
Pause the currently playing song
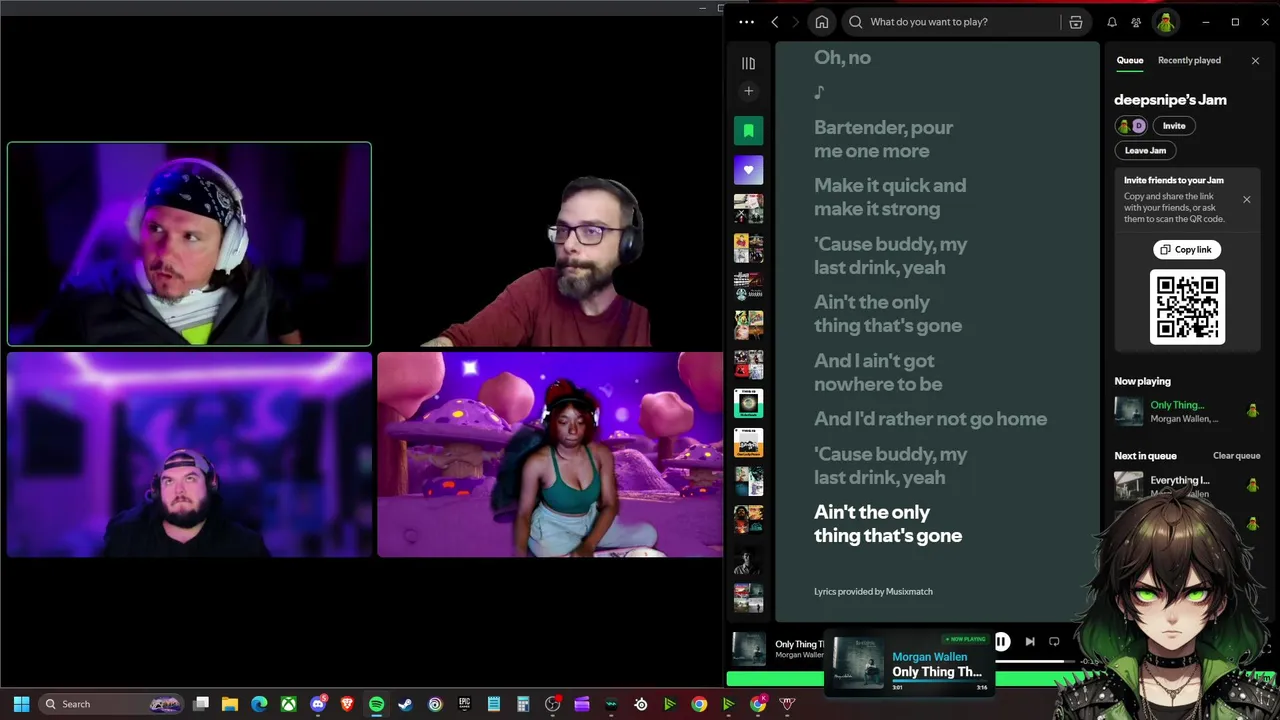pos(1002,642)
